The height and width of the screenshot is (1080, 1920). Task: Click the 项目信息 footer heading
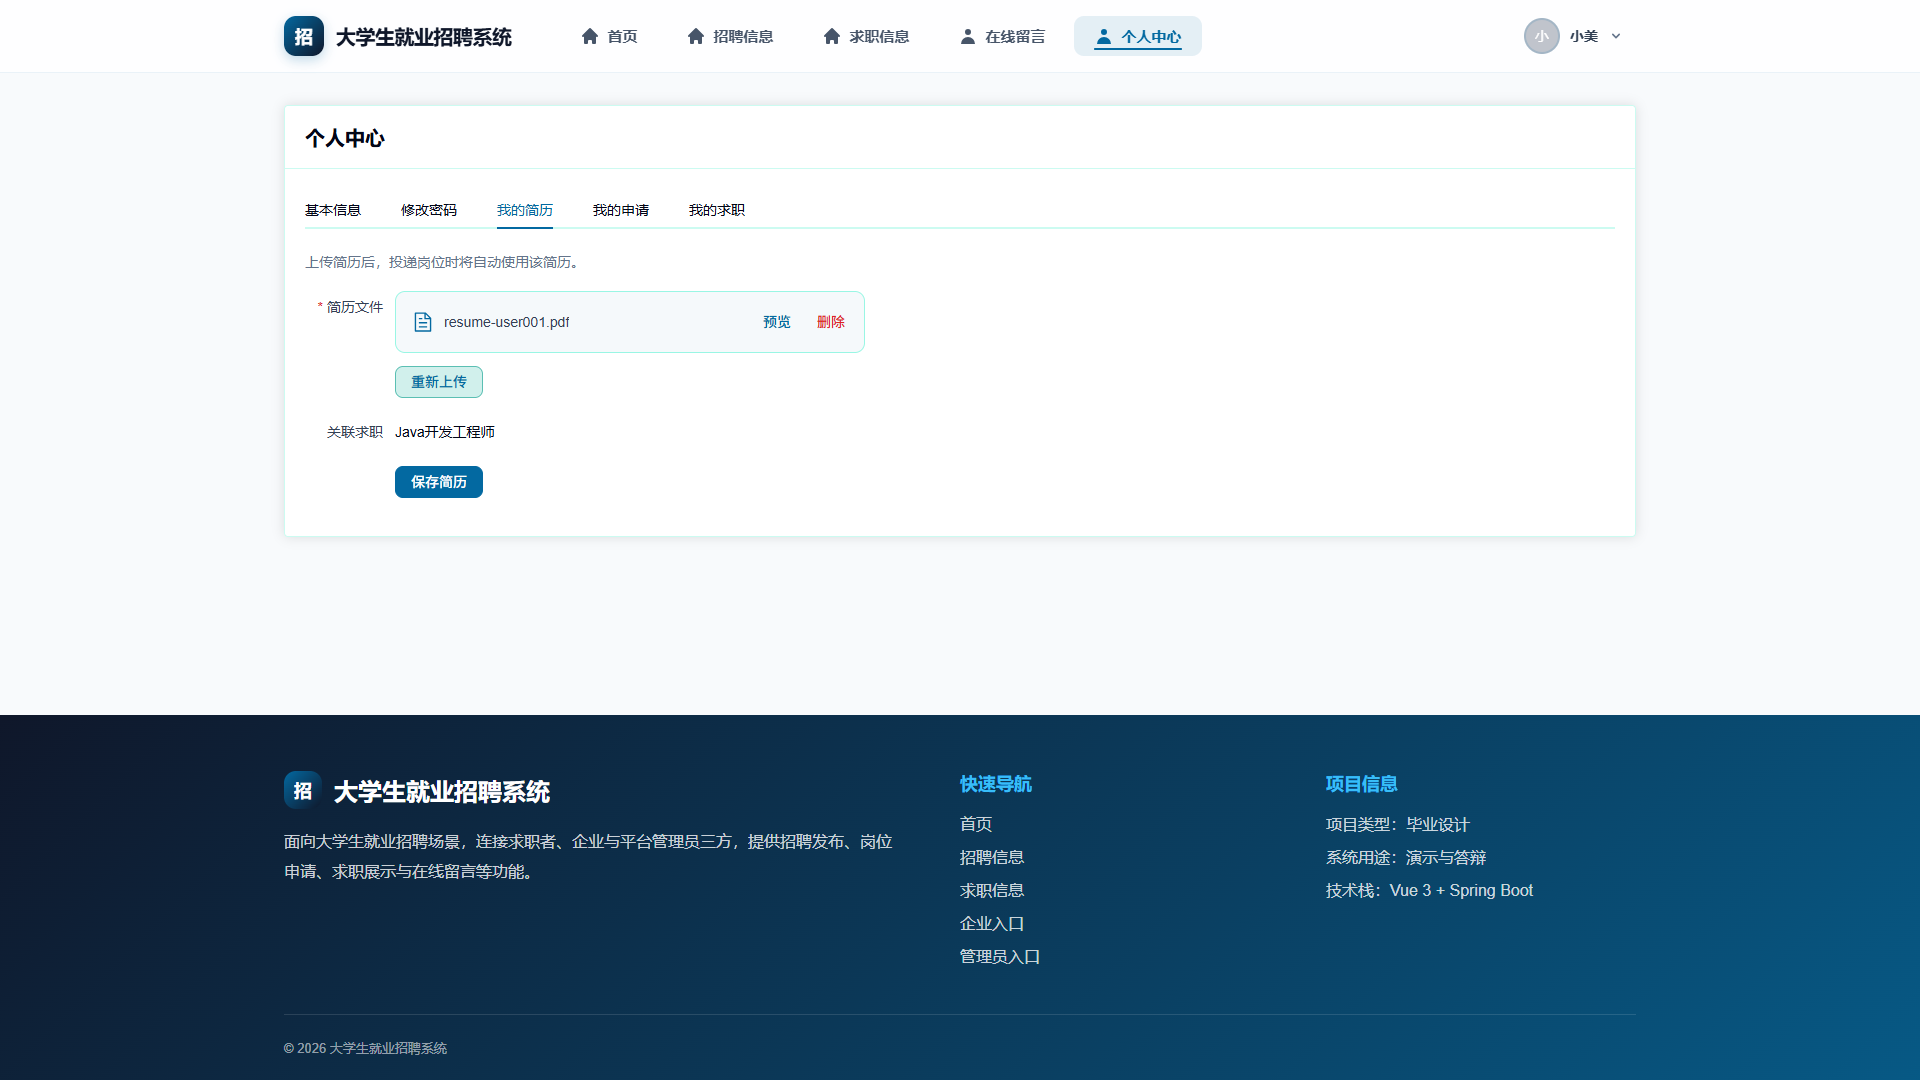[x=1362, y=784]
